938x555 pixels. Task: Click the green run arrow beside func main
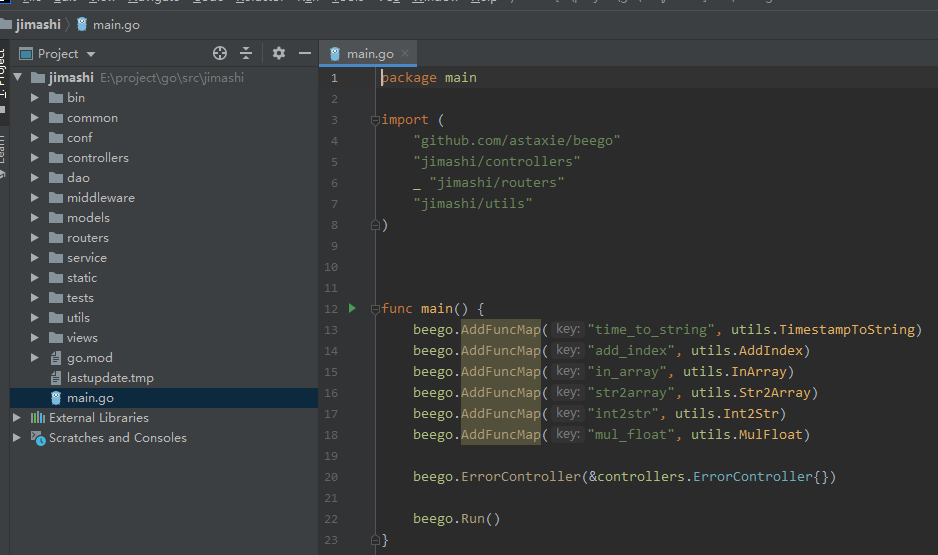pos(352,309)
